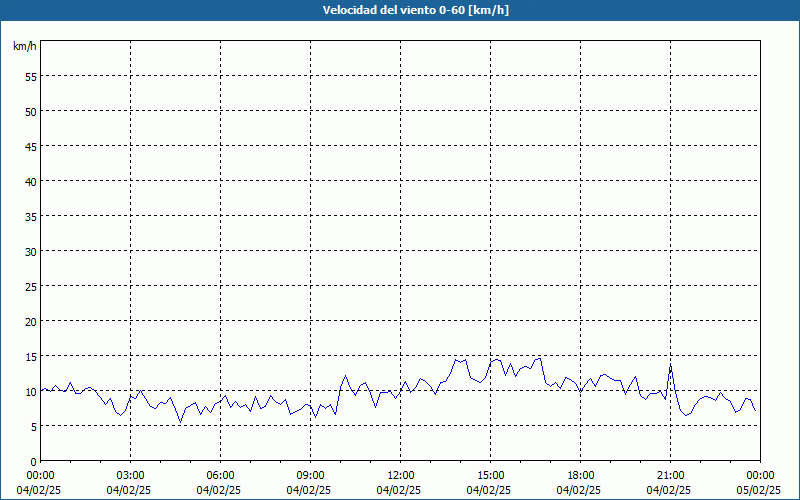Viewport: 800px width, 500px height.
Task: Click the y-axis value 5
Action: coord(34,427)
